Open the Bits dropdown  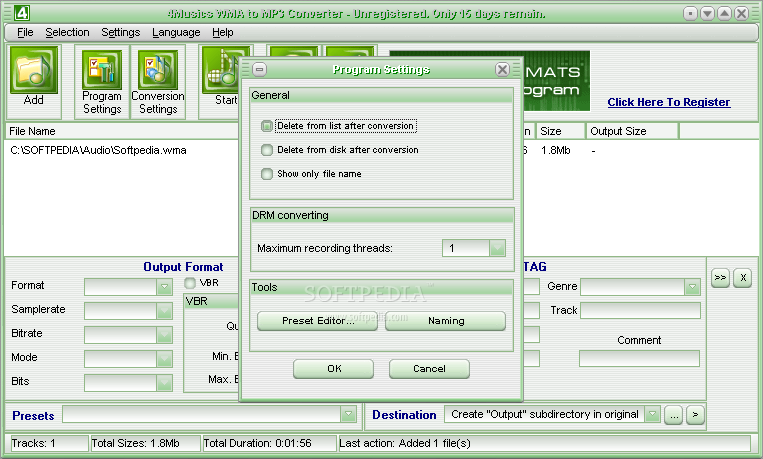pyautogui.click(x=164, y=383)
